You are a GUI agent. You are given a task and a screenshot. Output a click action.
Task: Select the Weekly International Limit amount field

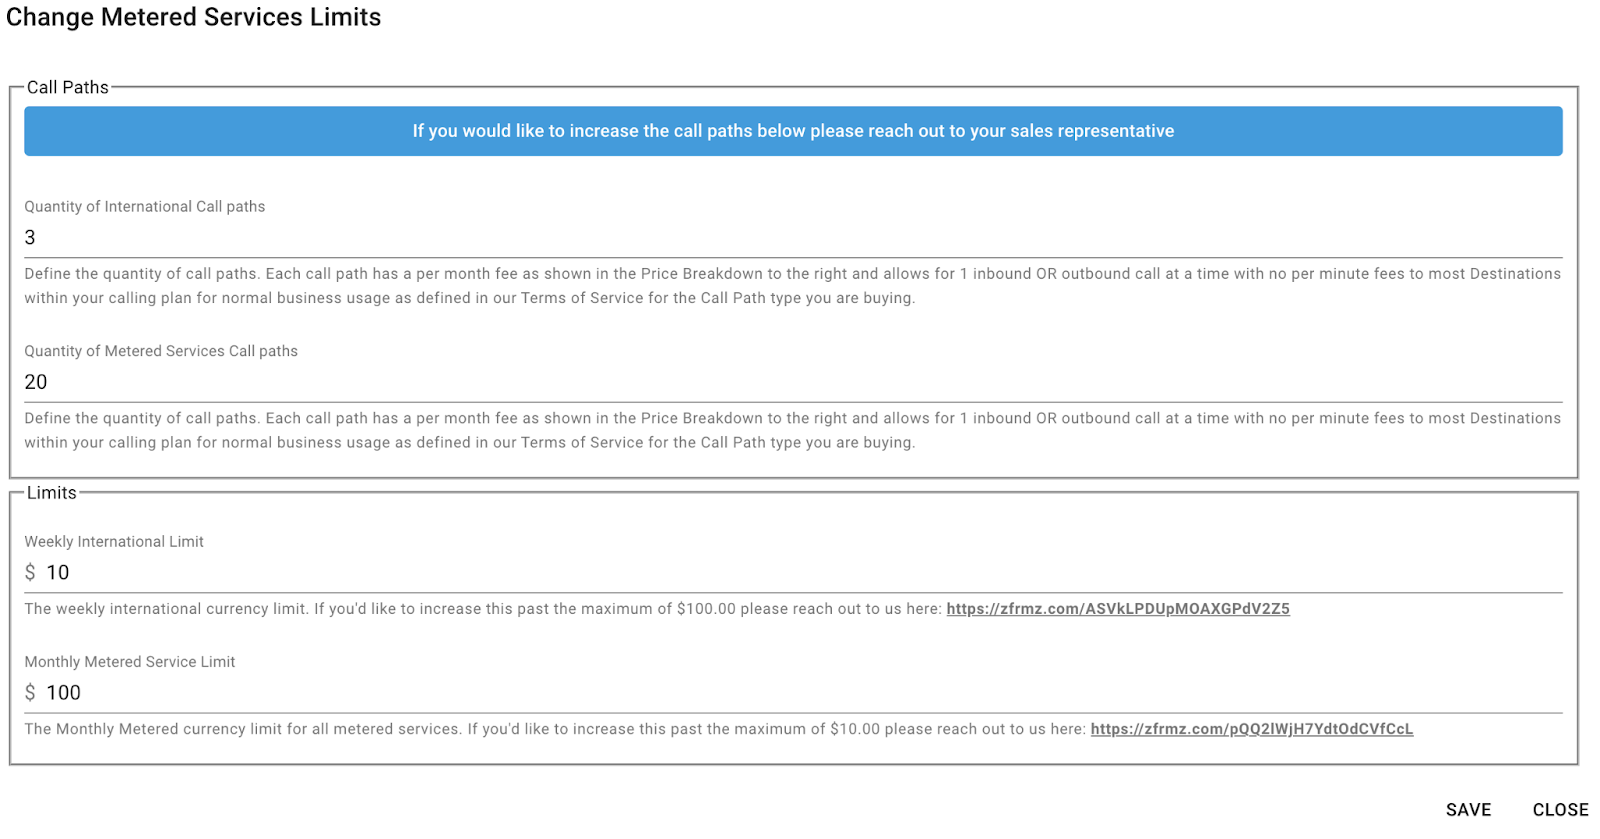[800, 573]
